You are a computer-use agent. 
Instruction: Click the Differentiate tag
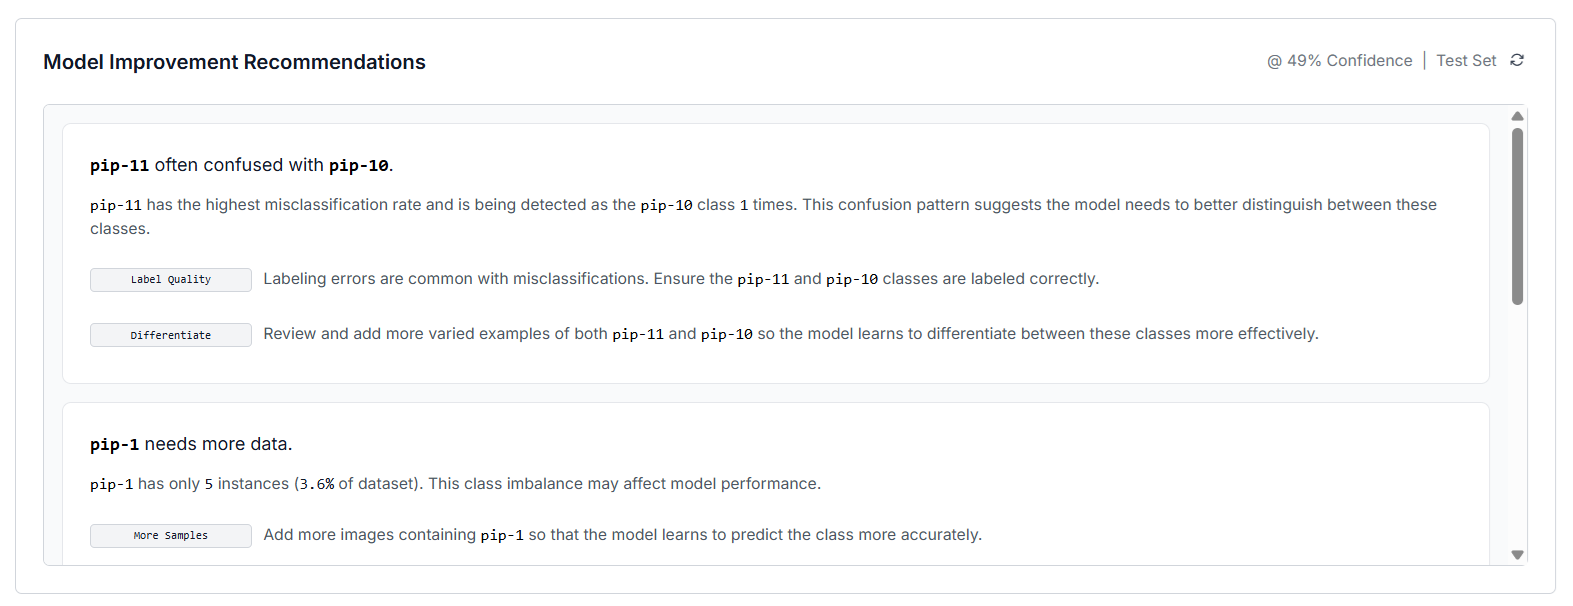[x=171, y=335]
